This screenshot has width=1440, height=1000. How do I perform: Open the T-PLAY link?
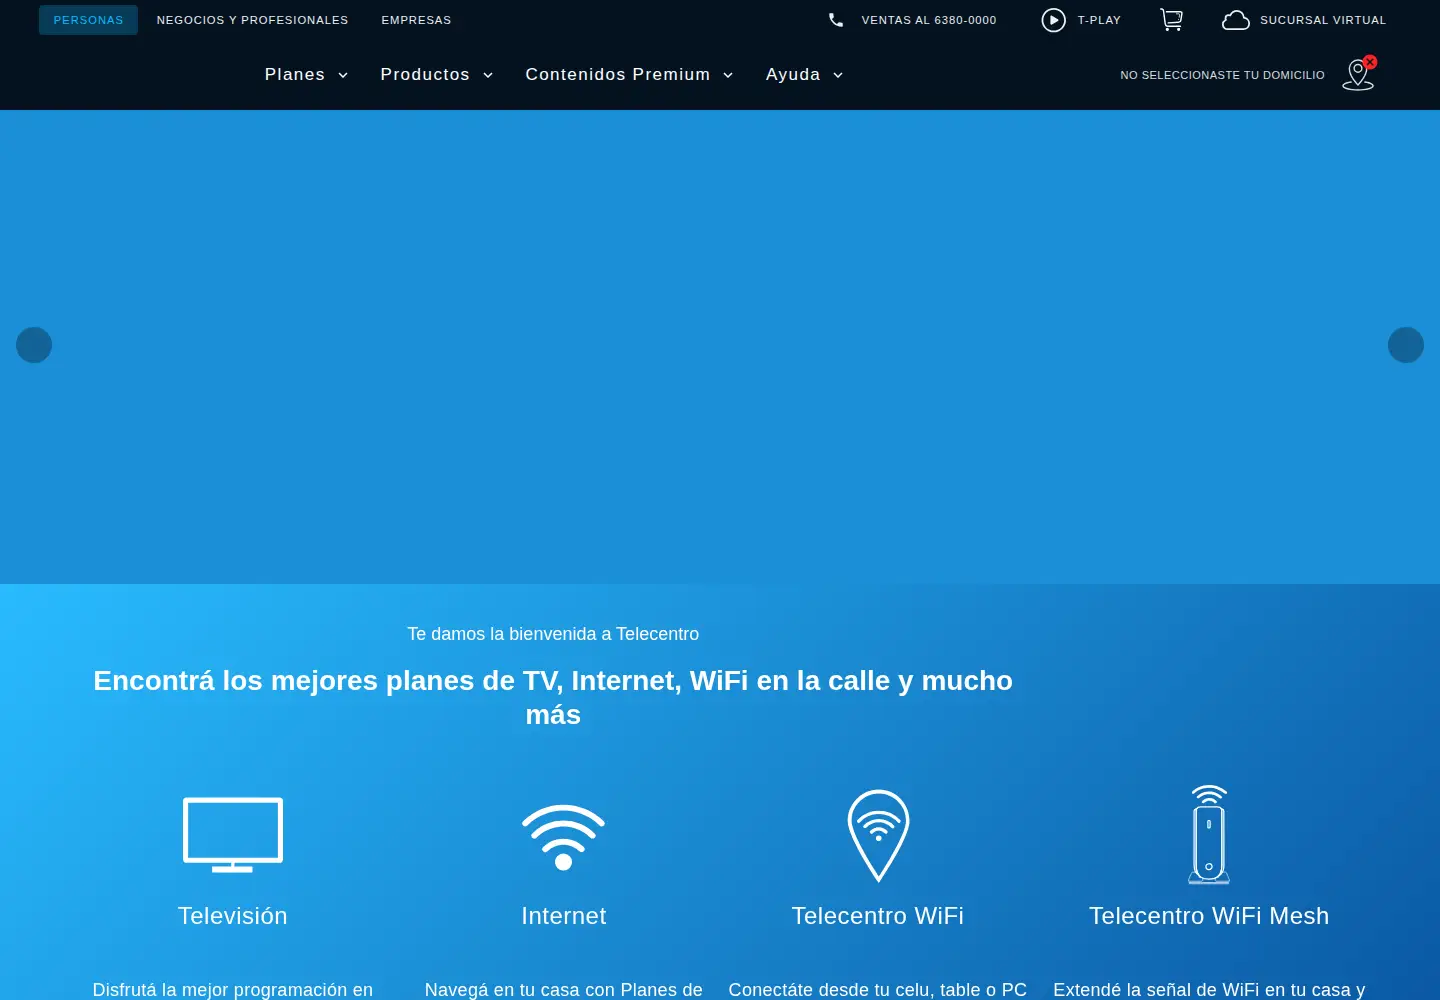pos(1099,20)
